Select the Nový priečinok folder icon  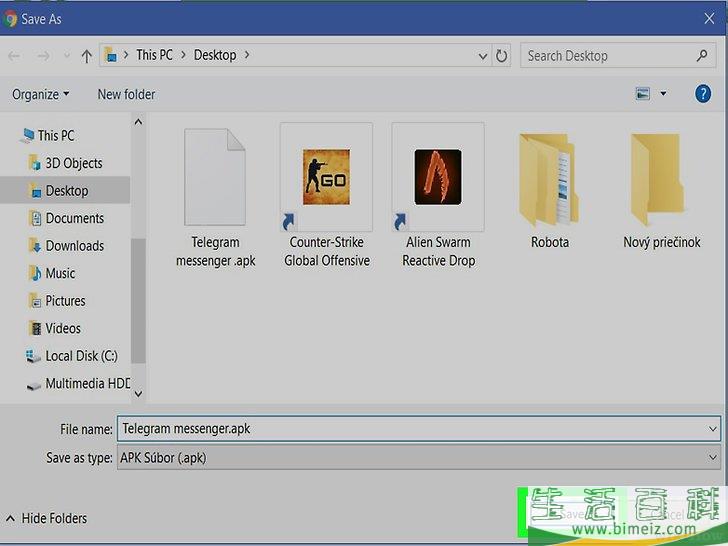pos(657,179)
